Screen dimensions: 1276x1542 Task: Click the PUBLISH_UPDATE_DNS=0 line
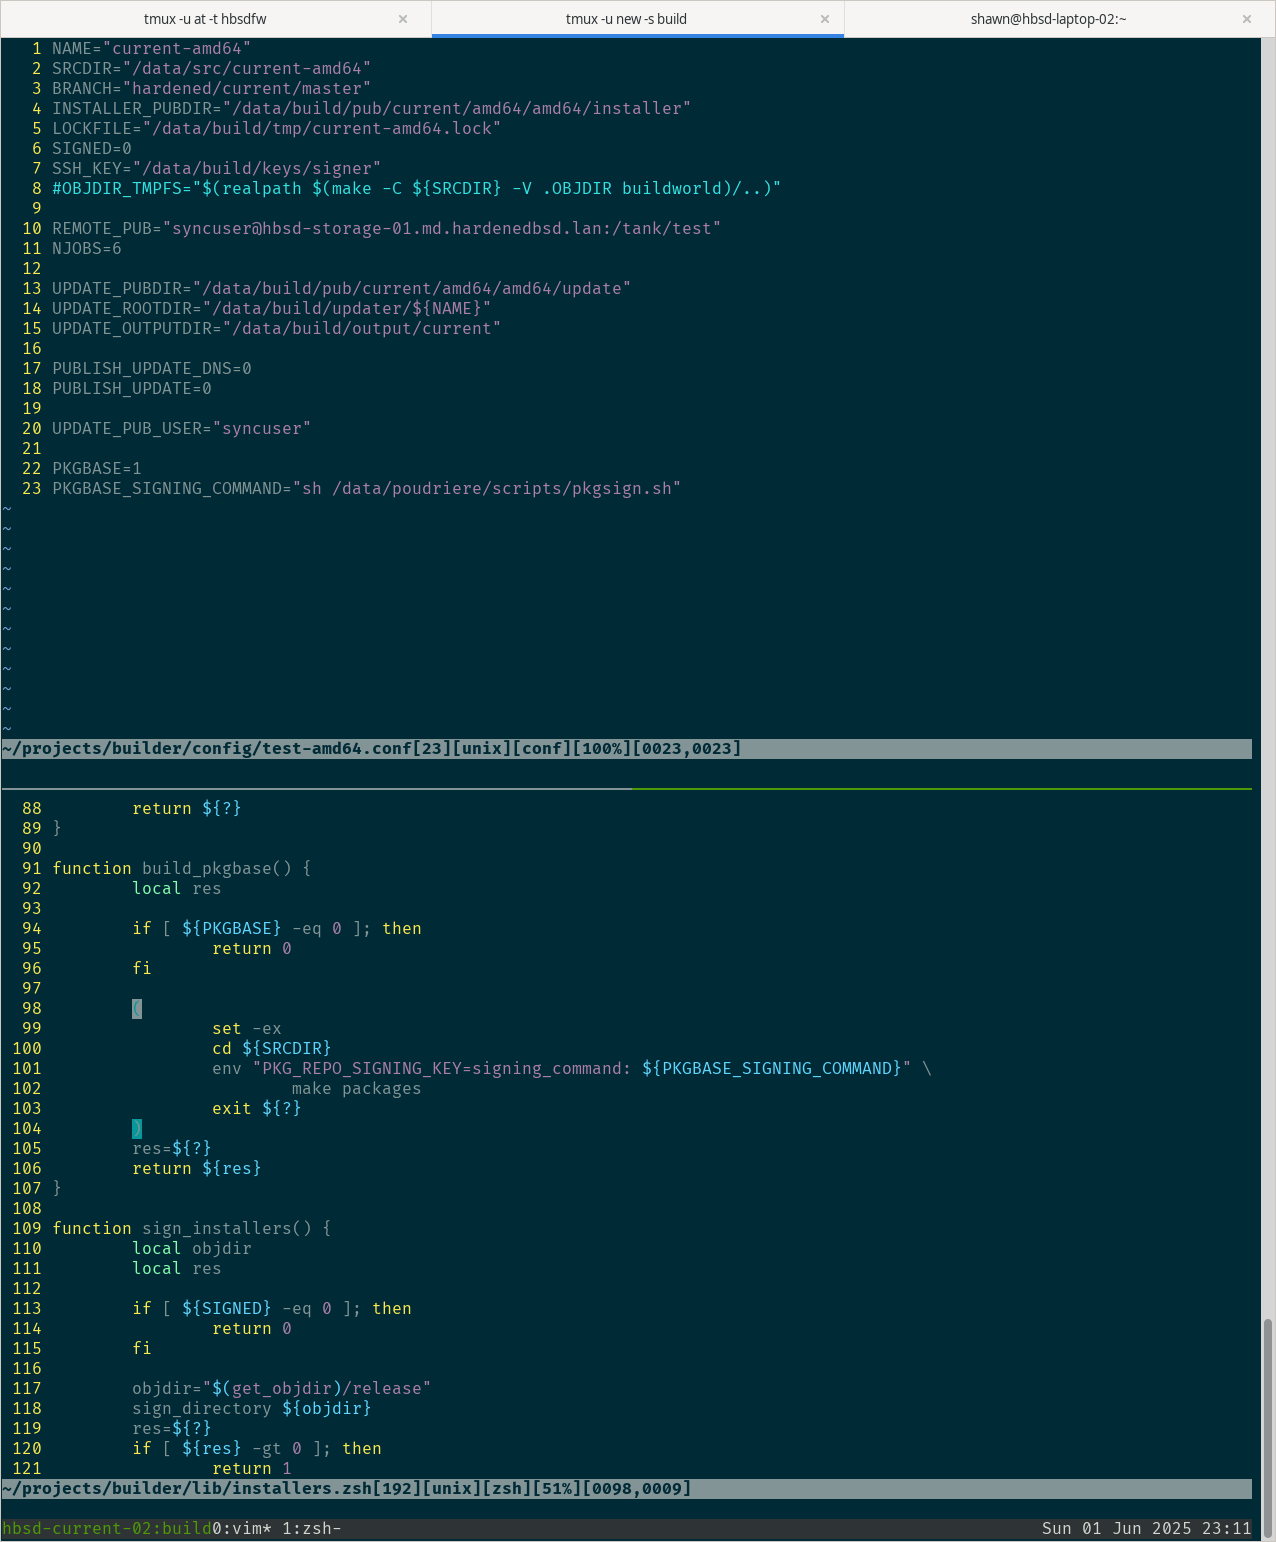click(x=151, y=368)
